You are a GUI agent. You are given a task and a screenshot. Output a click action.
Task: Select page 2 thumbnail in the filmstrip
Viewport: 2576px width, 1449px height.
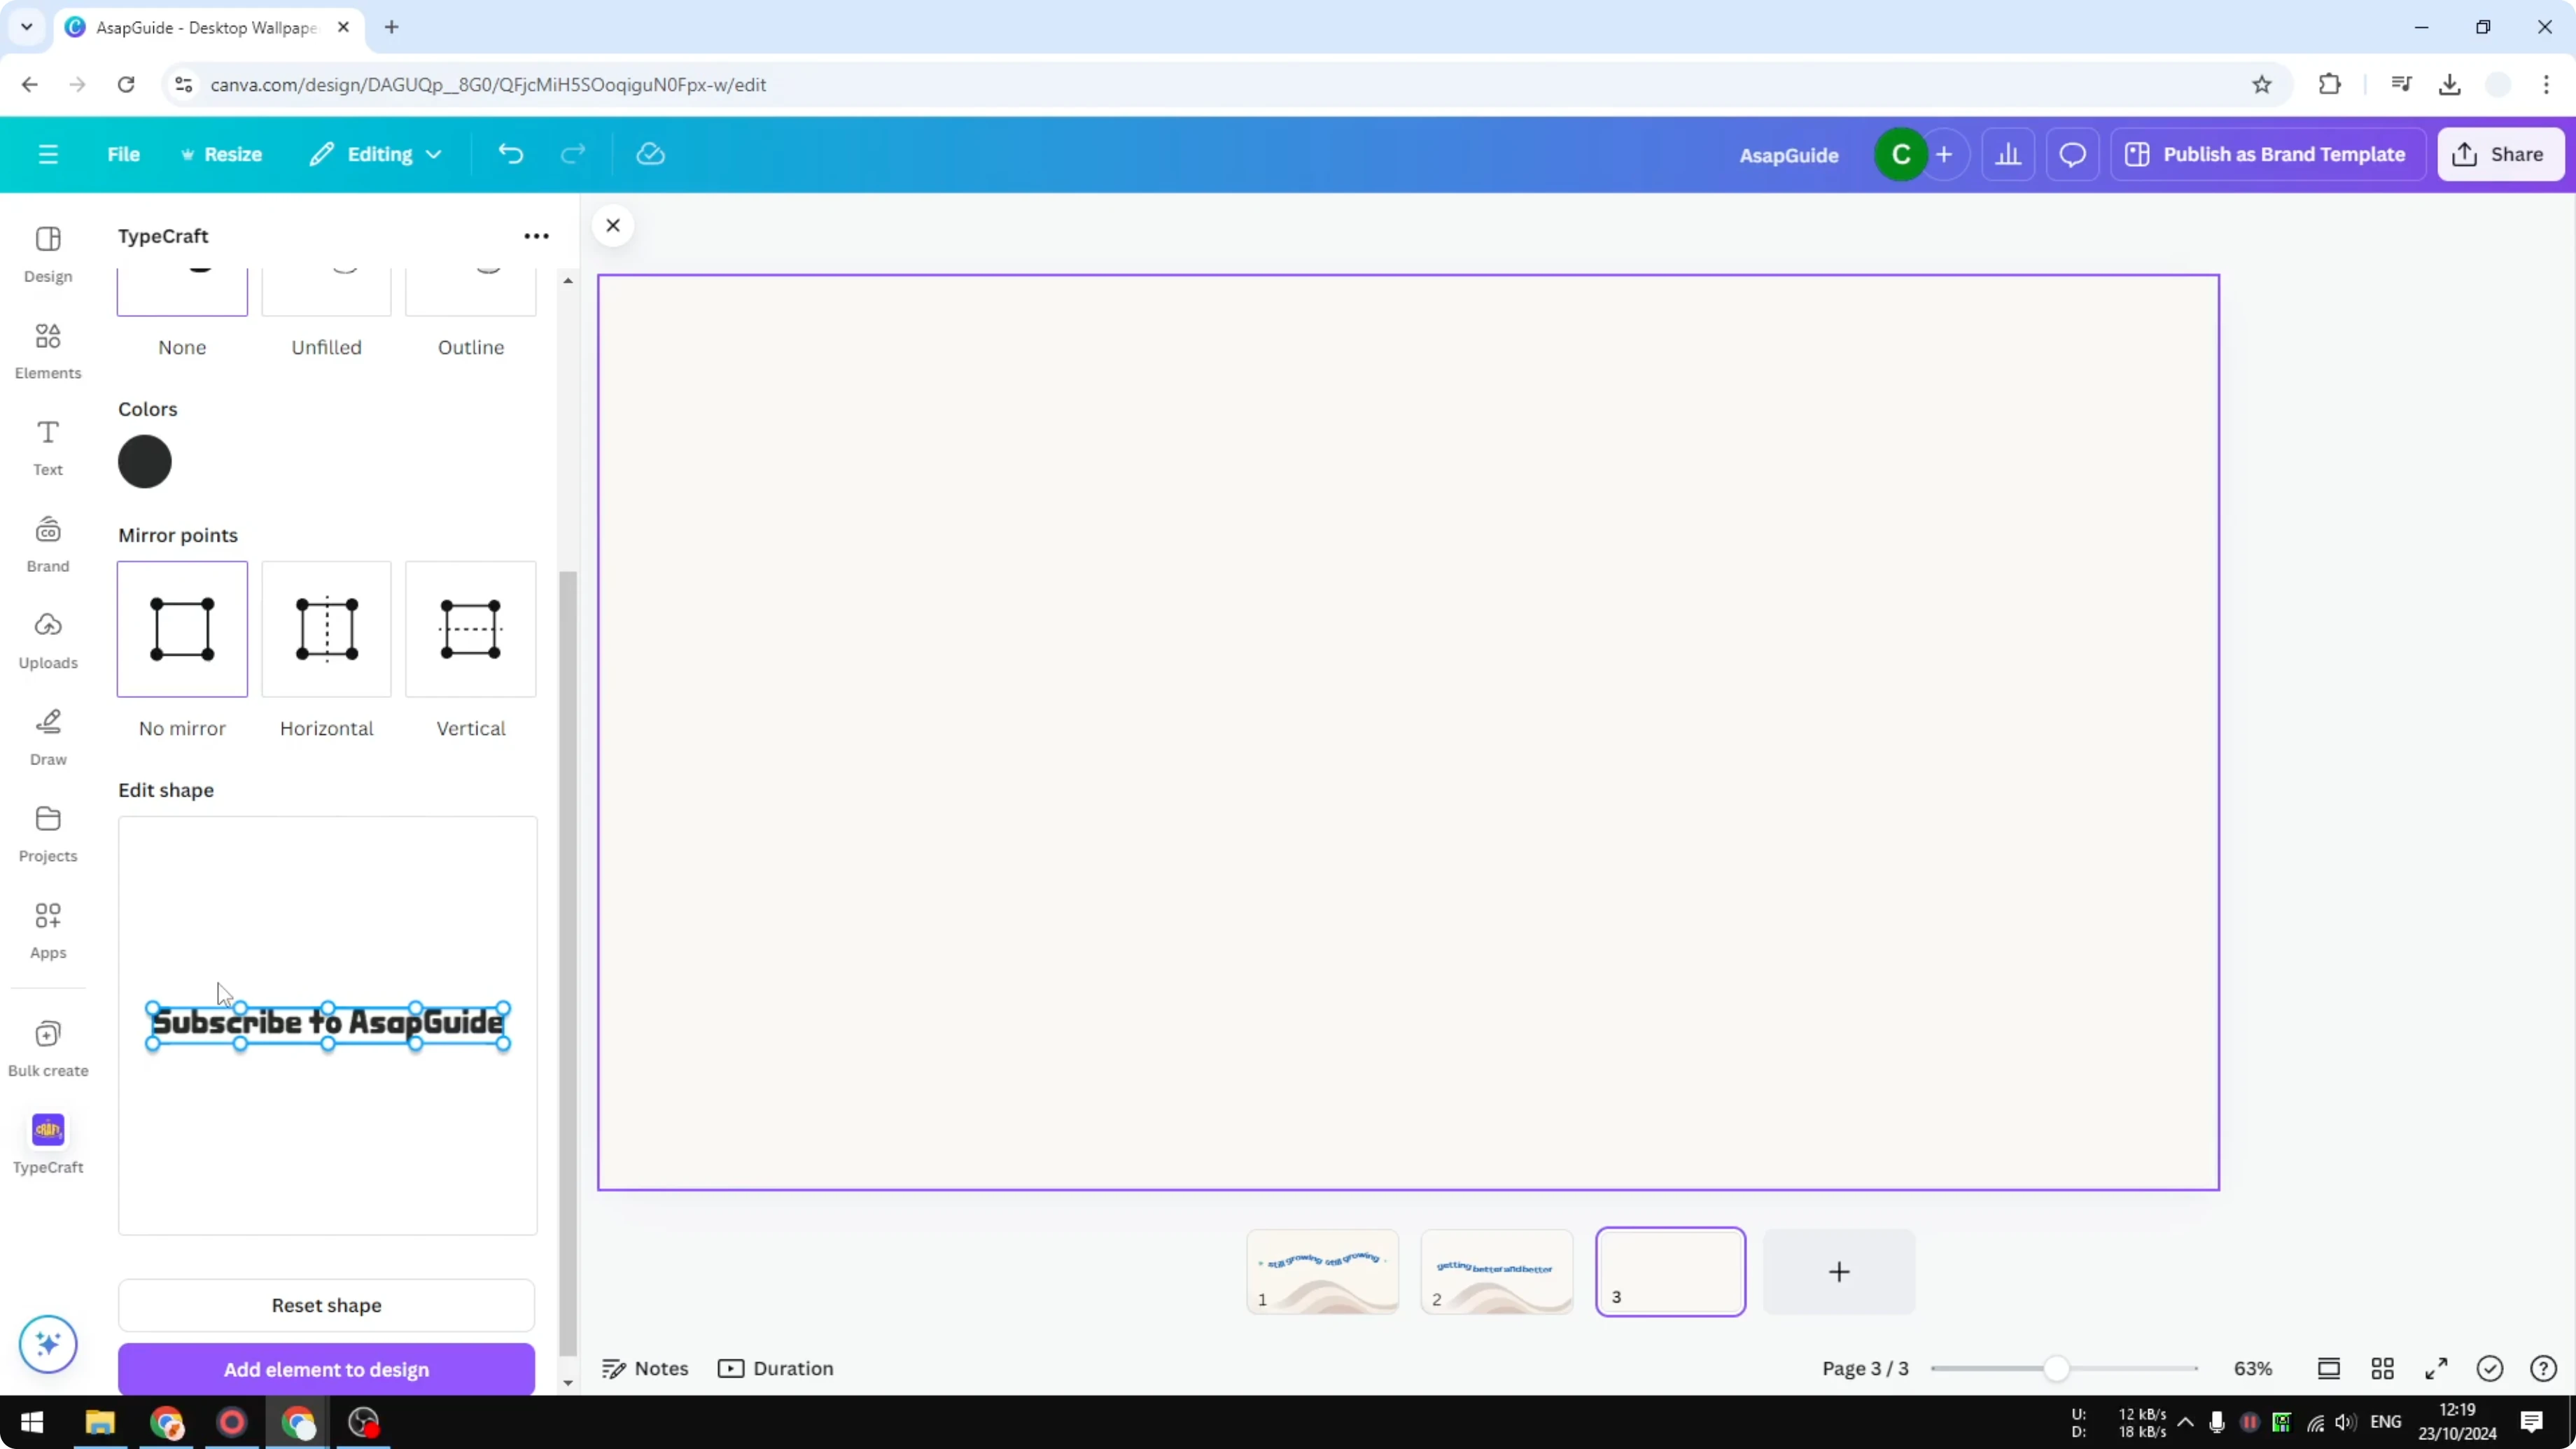1496,1271
